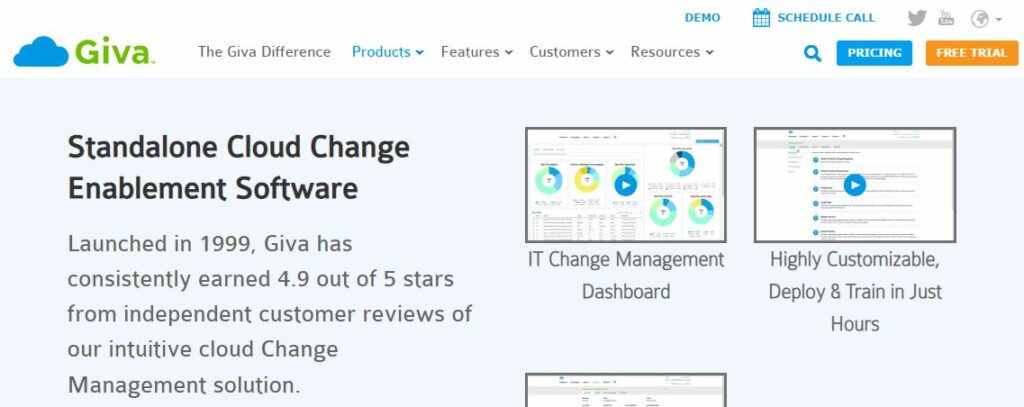Click the Standalone Cloud Change Enablement Software heading
The height and width of the screenshot is (407, 1024).
(x=238, y=168)
